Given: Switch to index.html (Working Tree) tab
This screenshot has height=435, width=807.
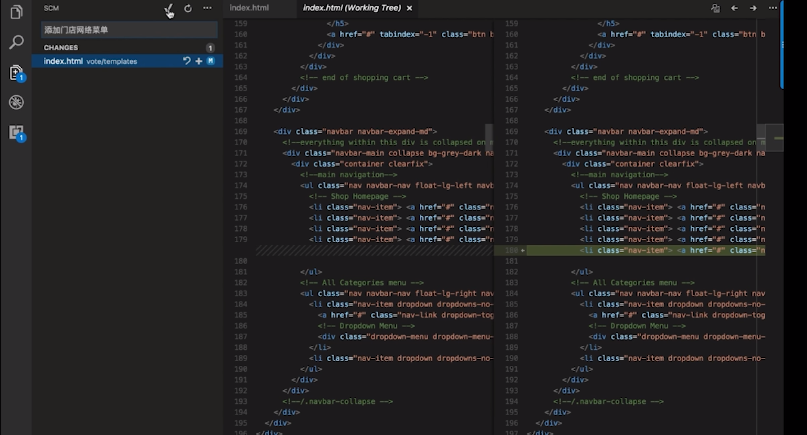Looking at the screenshot, I should pyautogui.click(x=352, y=8).
